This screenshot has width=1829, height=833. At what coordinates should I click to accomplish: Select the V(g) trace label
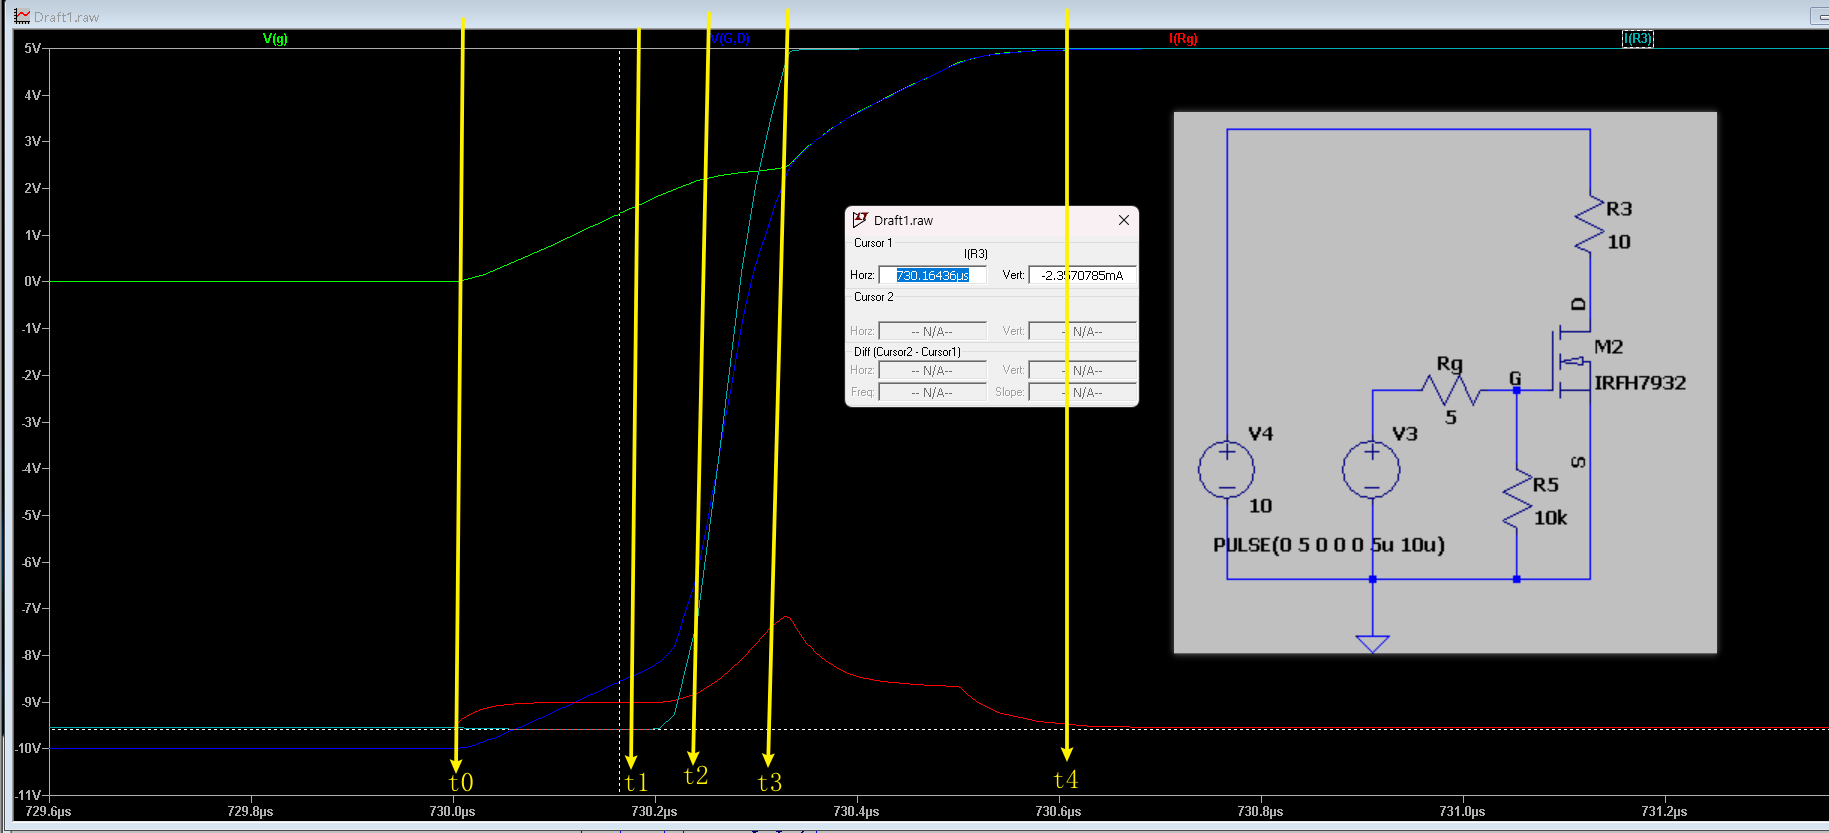(x=275, y=39)
